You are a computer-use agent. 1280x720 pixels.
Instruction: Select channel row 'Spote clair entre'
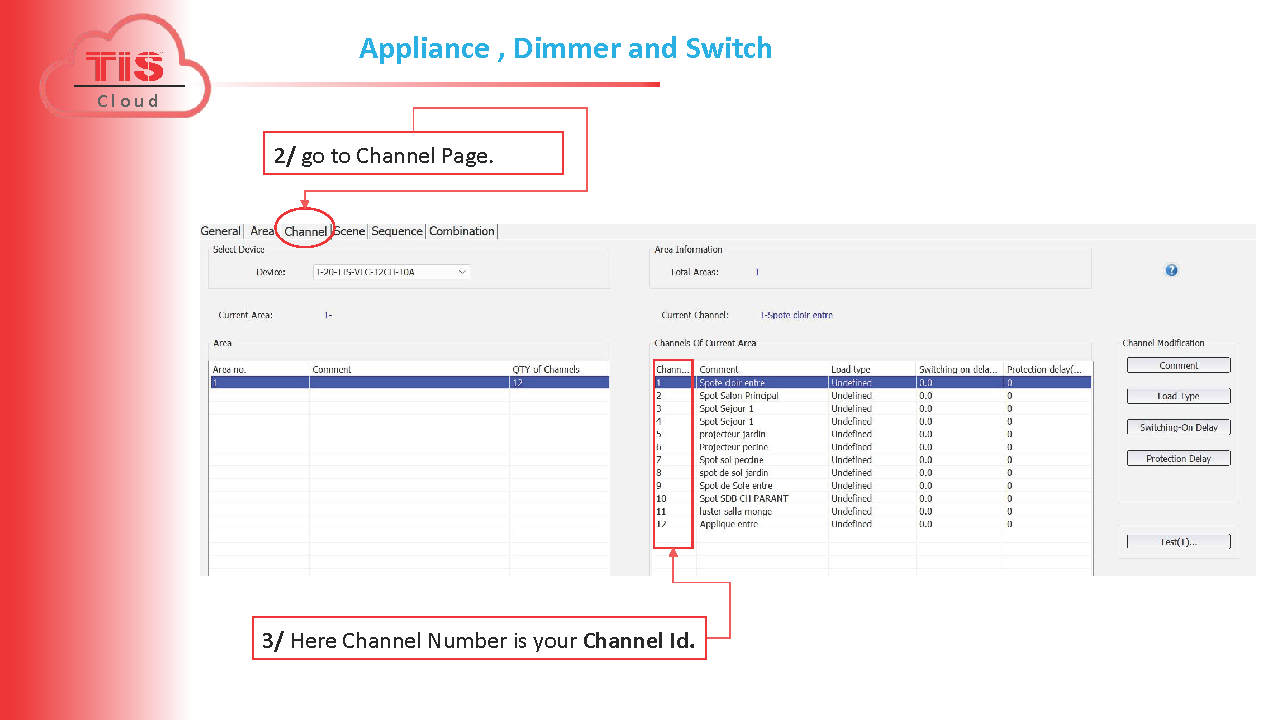tap(872, 382)
